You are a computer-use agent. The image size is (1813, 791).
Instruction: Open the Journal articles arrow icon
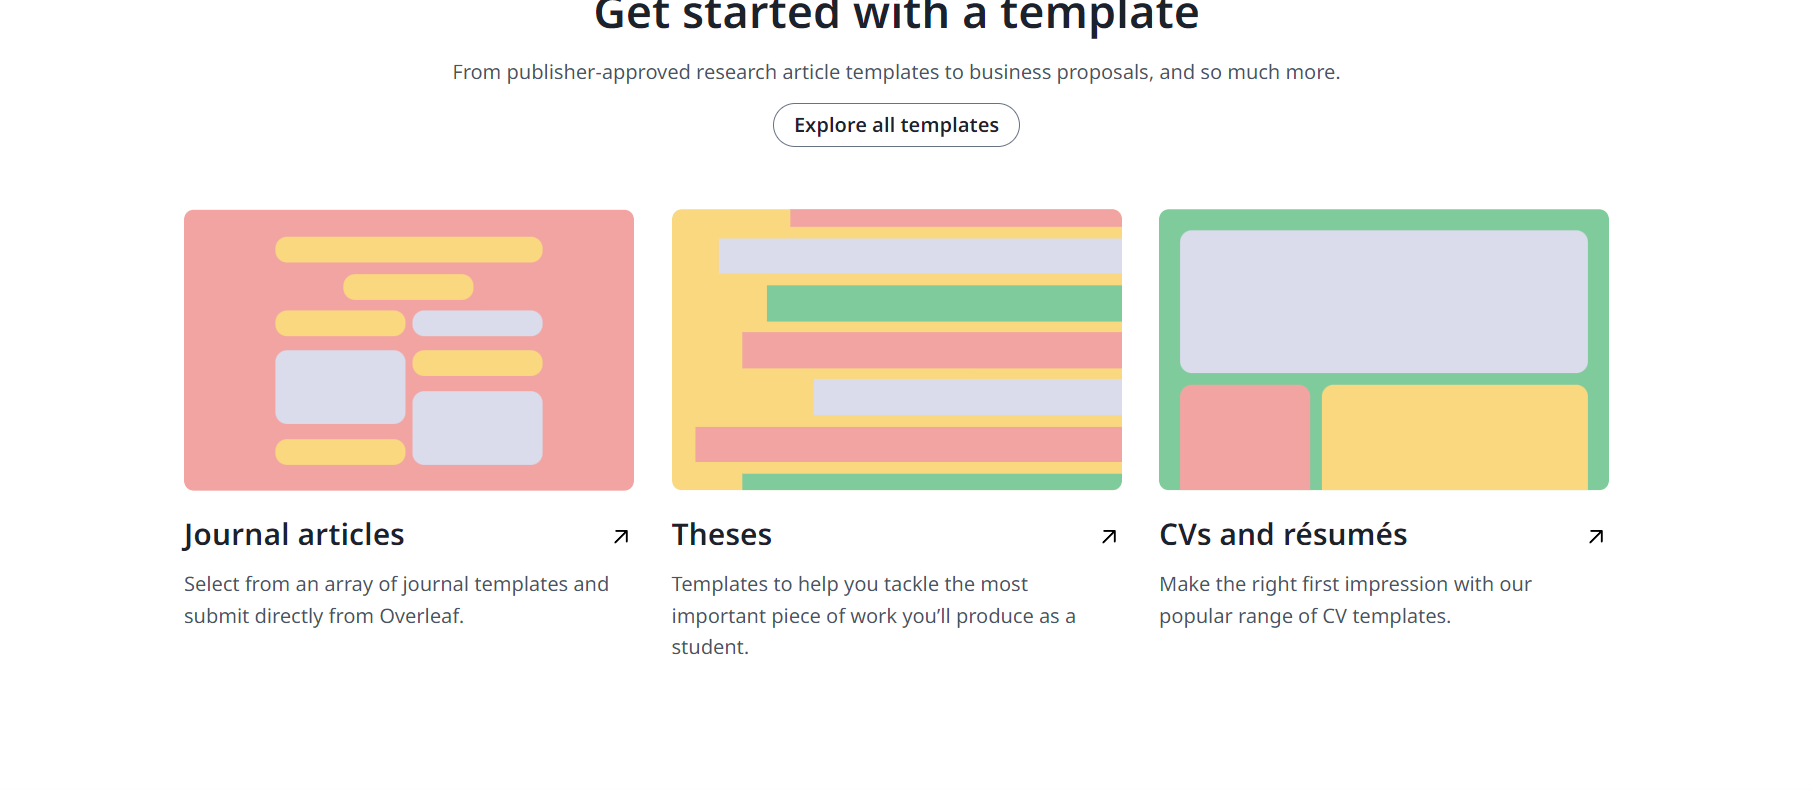[621, 536]
